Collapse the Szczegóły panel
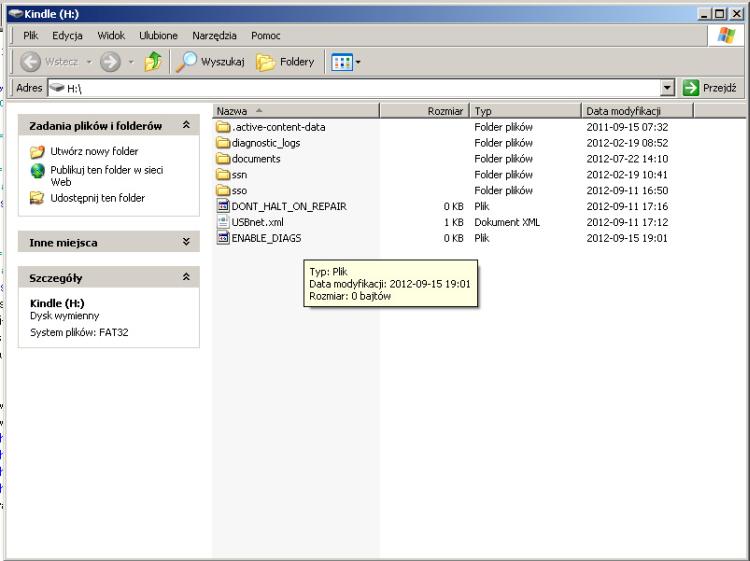 tap(186, 277)
